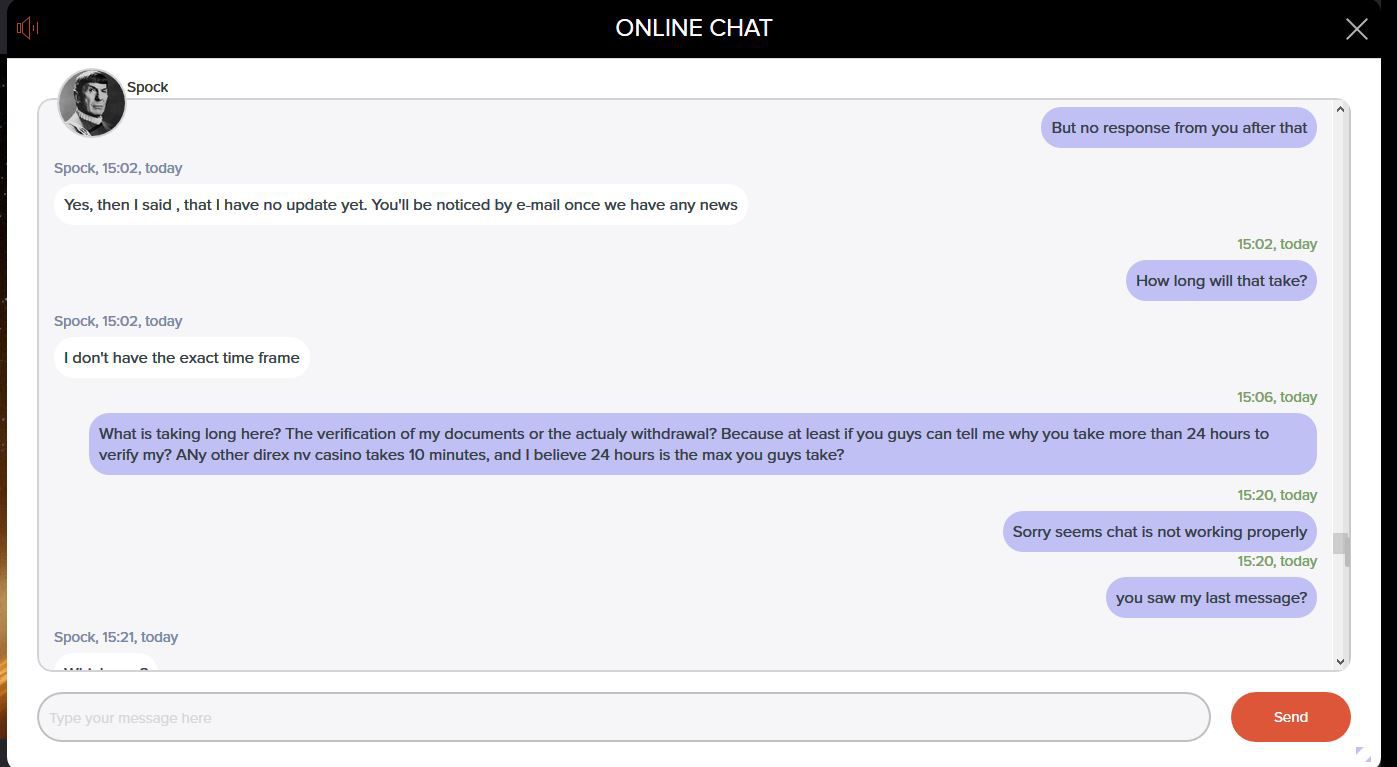This screenshot has height=767, width=1397.
Task: Select message 'But no response from you after that'
Action: click(x=1178, y=128)
